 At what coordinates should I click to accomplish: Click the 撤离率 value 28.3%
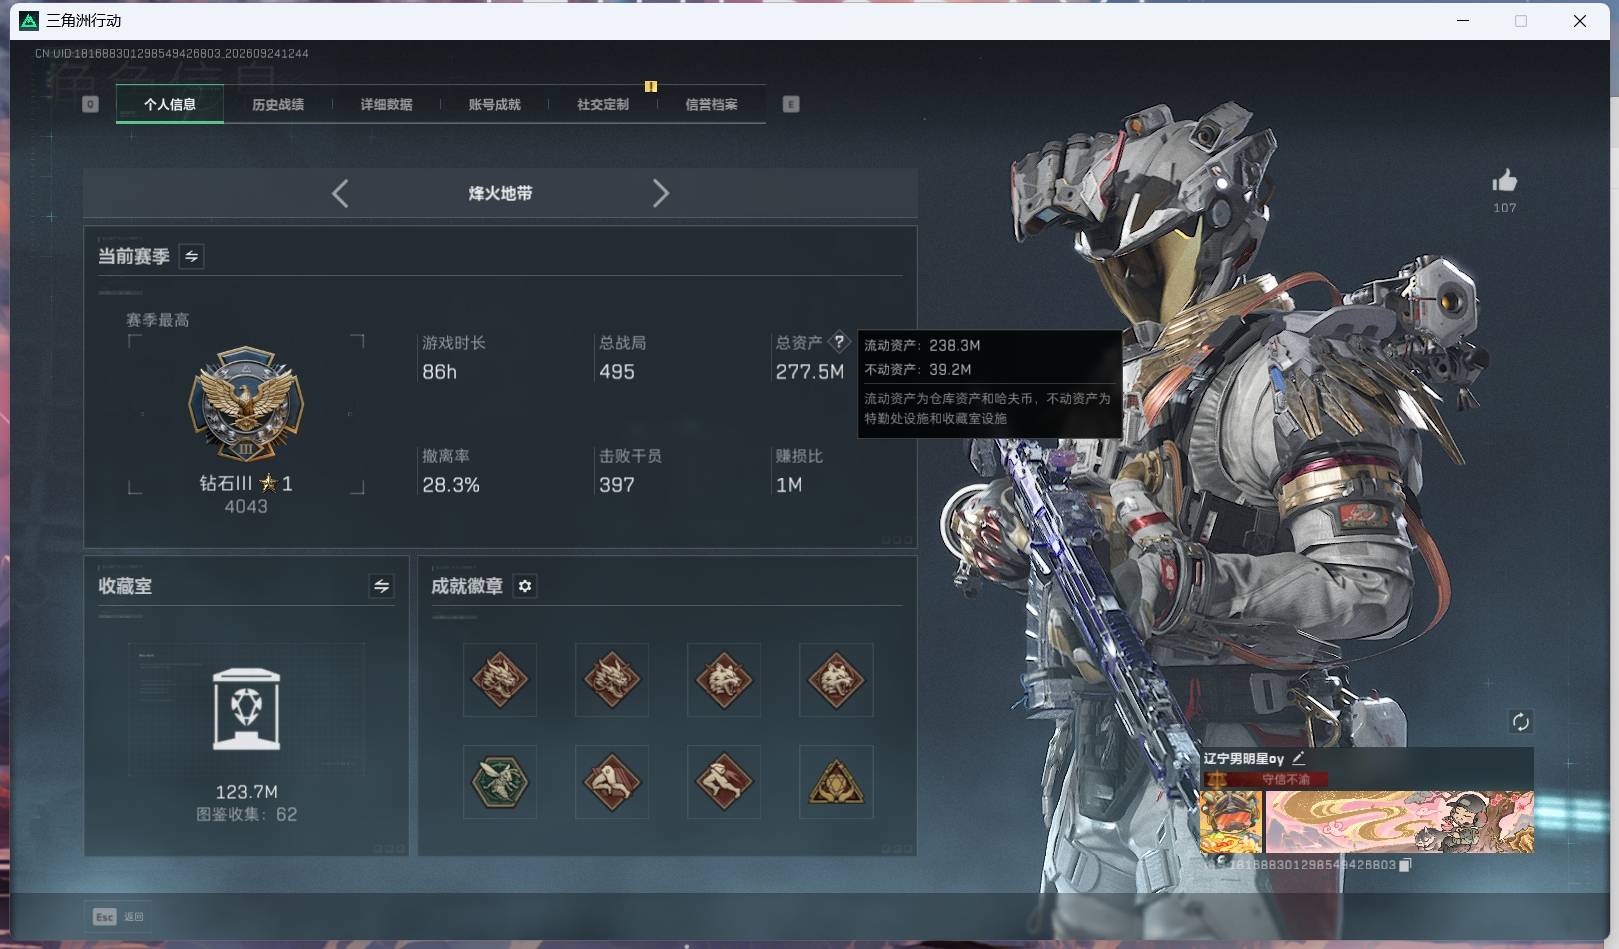[451, 485]
